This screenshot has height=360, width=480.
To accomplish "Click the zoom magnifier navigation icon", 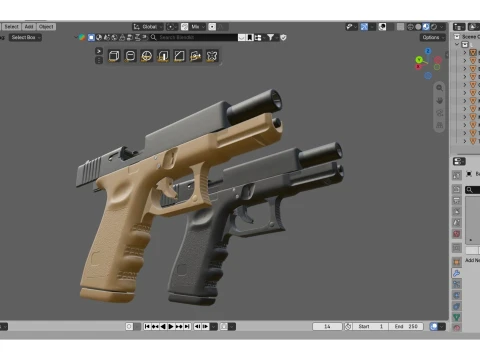I will point(440,88).
